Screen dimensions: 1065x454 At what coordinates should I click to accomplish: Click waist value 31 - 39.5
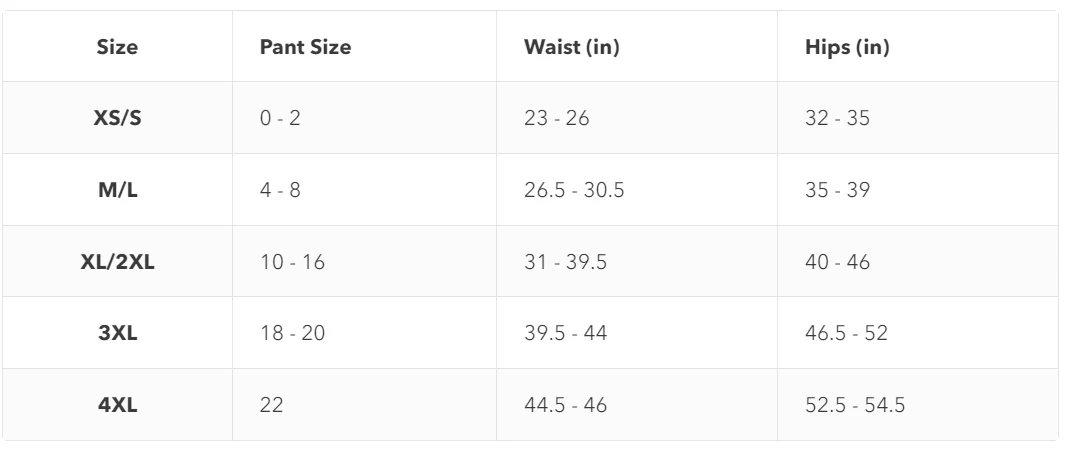click(565, 262)
